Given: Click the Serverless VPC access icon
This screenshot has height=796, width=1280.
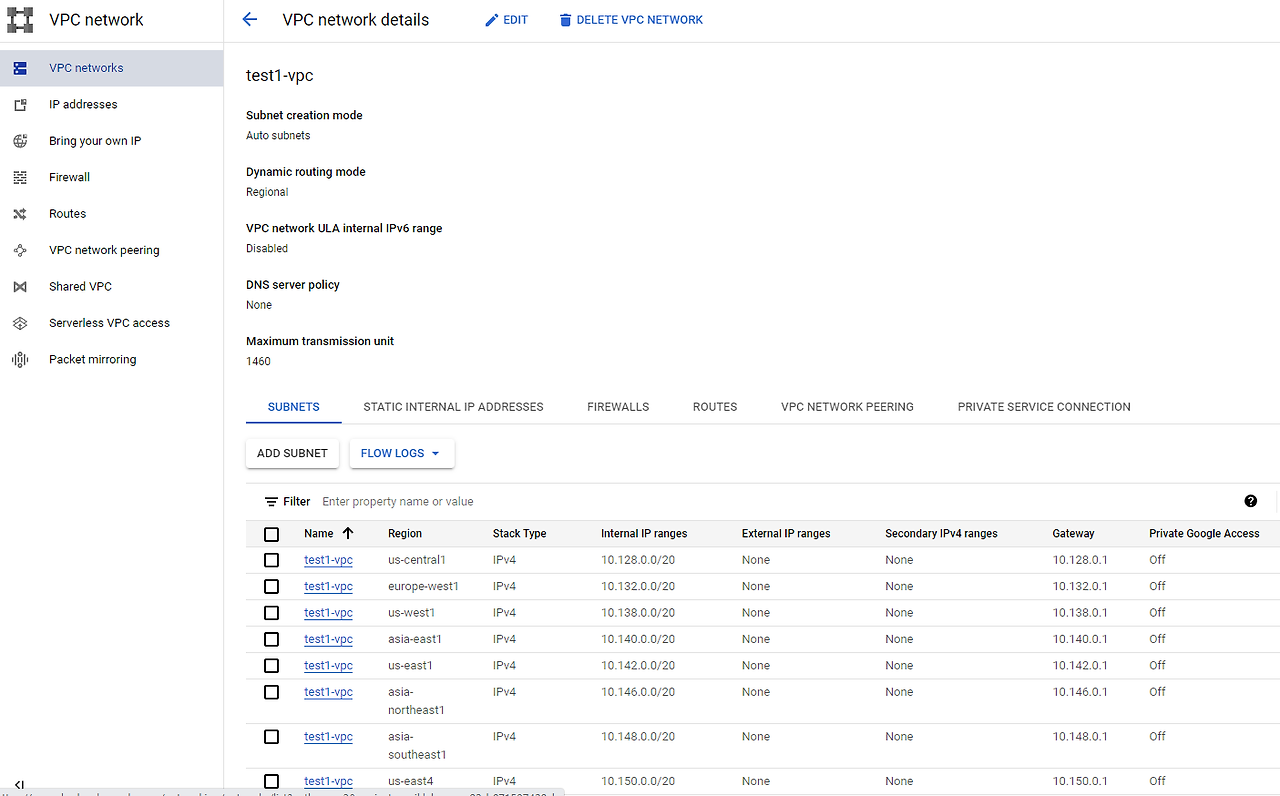Looking at the screenshot, I should 20,323.
